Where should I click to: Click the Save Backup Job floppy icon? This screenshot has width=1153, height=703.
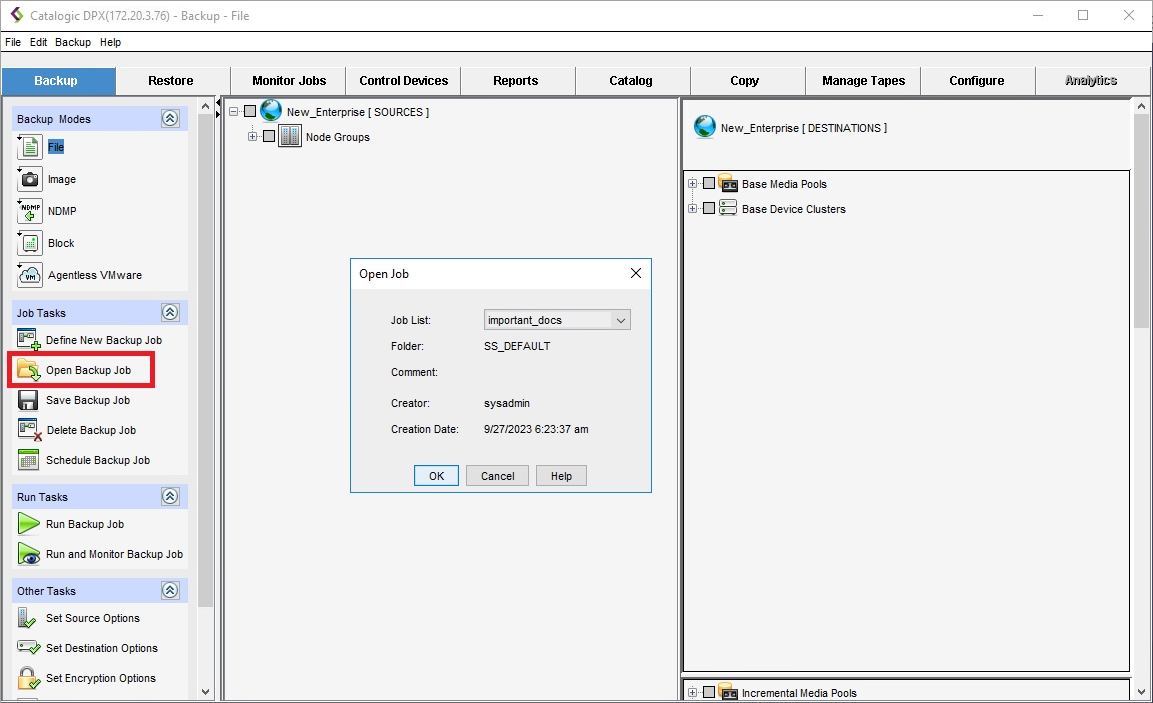click(28, 401)
